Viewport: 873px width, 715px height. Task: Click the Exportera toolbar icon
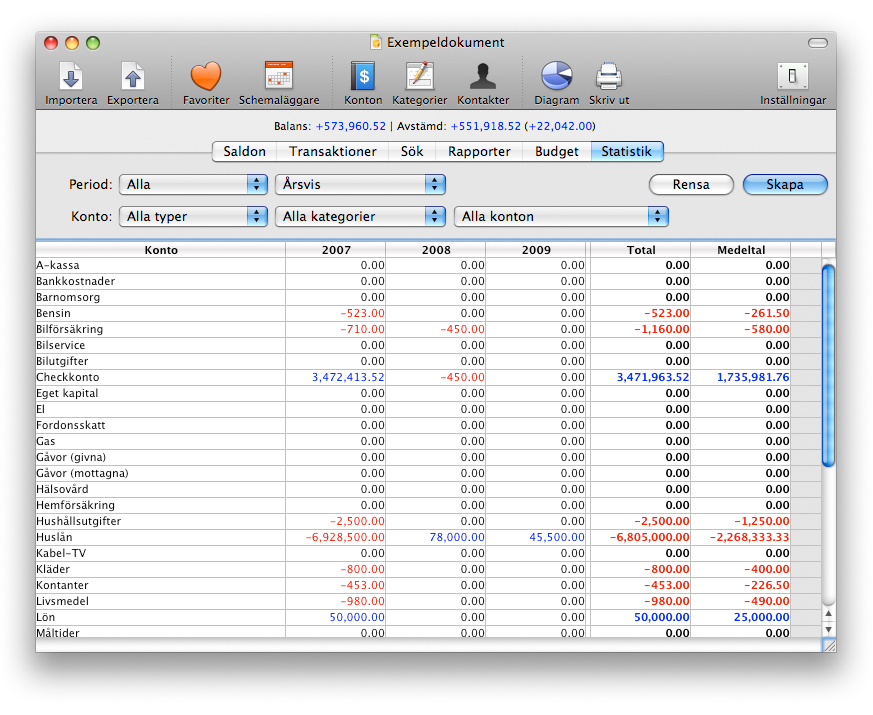coord(133,76)
